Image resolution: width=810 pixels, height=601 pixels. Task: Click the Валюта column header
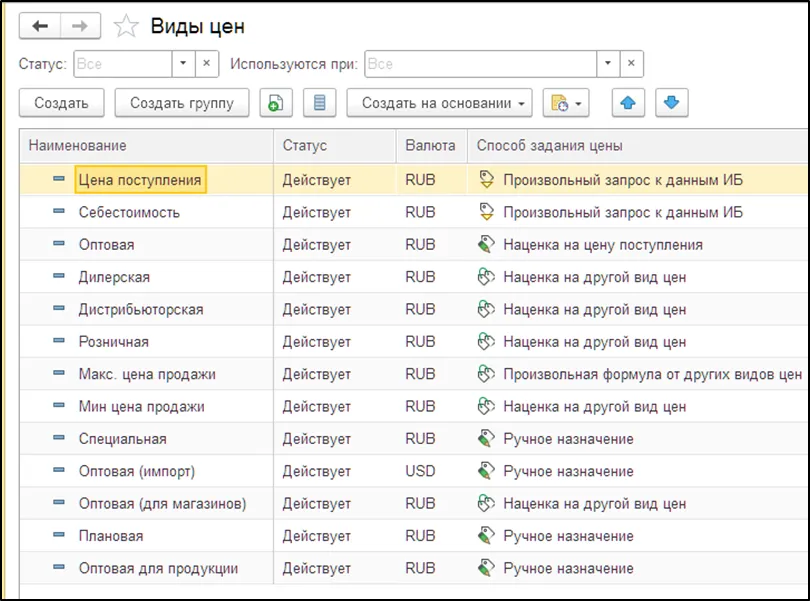click(430, 146)
